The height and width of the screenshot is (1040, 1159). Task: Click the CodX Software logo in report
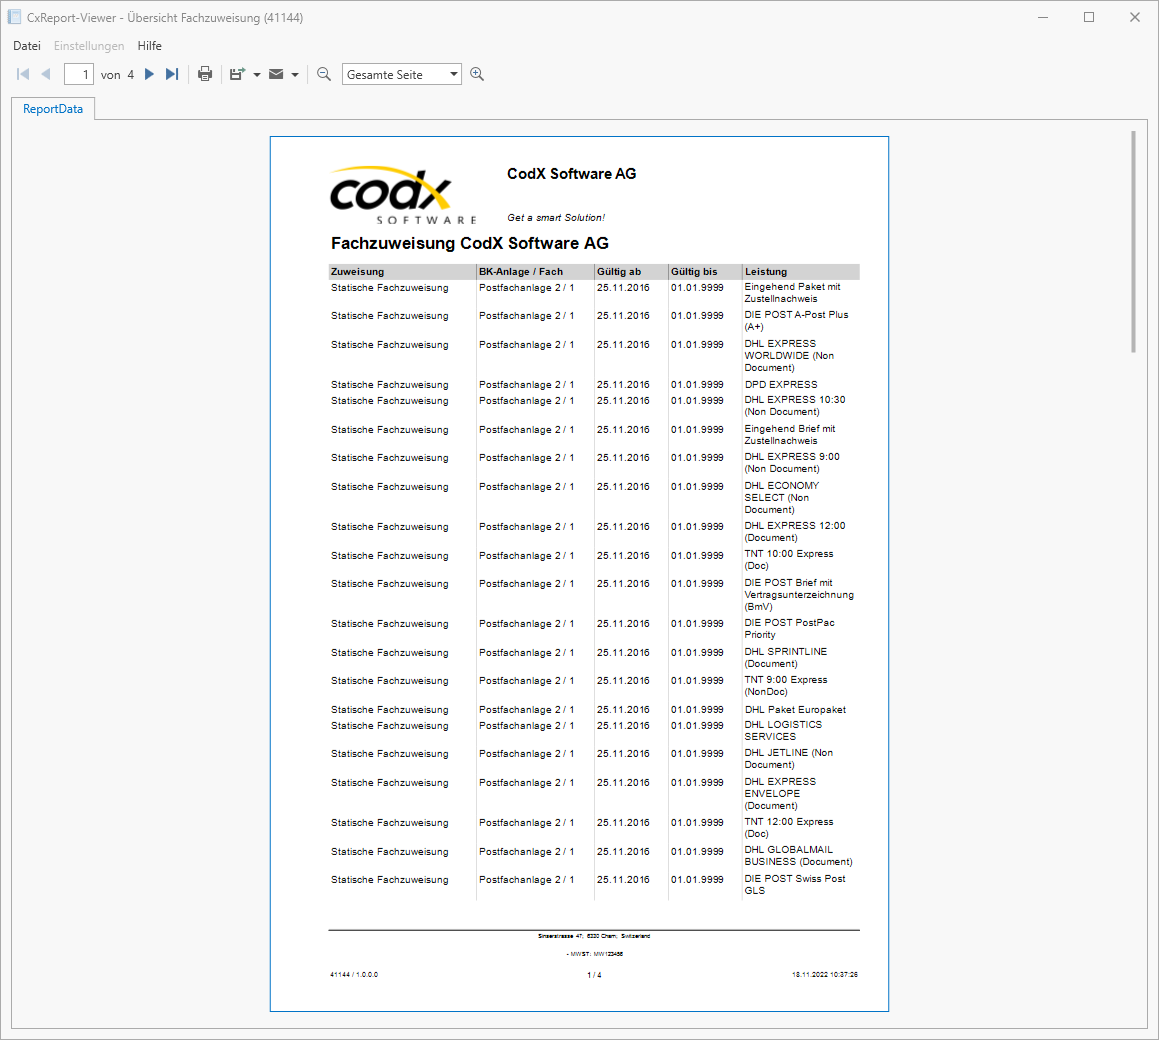pos(403,194)
